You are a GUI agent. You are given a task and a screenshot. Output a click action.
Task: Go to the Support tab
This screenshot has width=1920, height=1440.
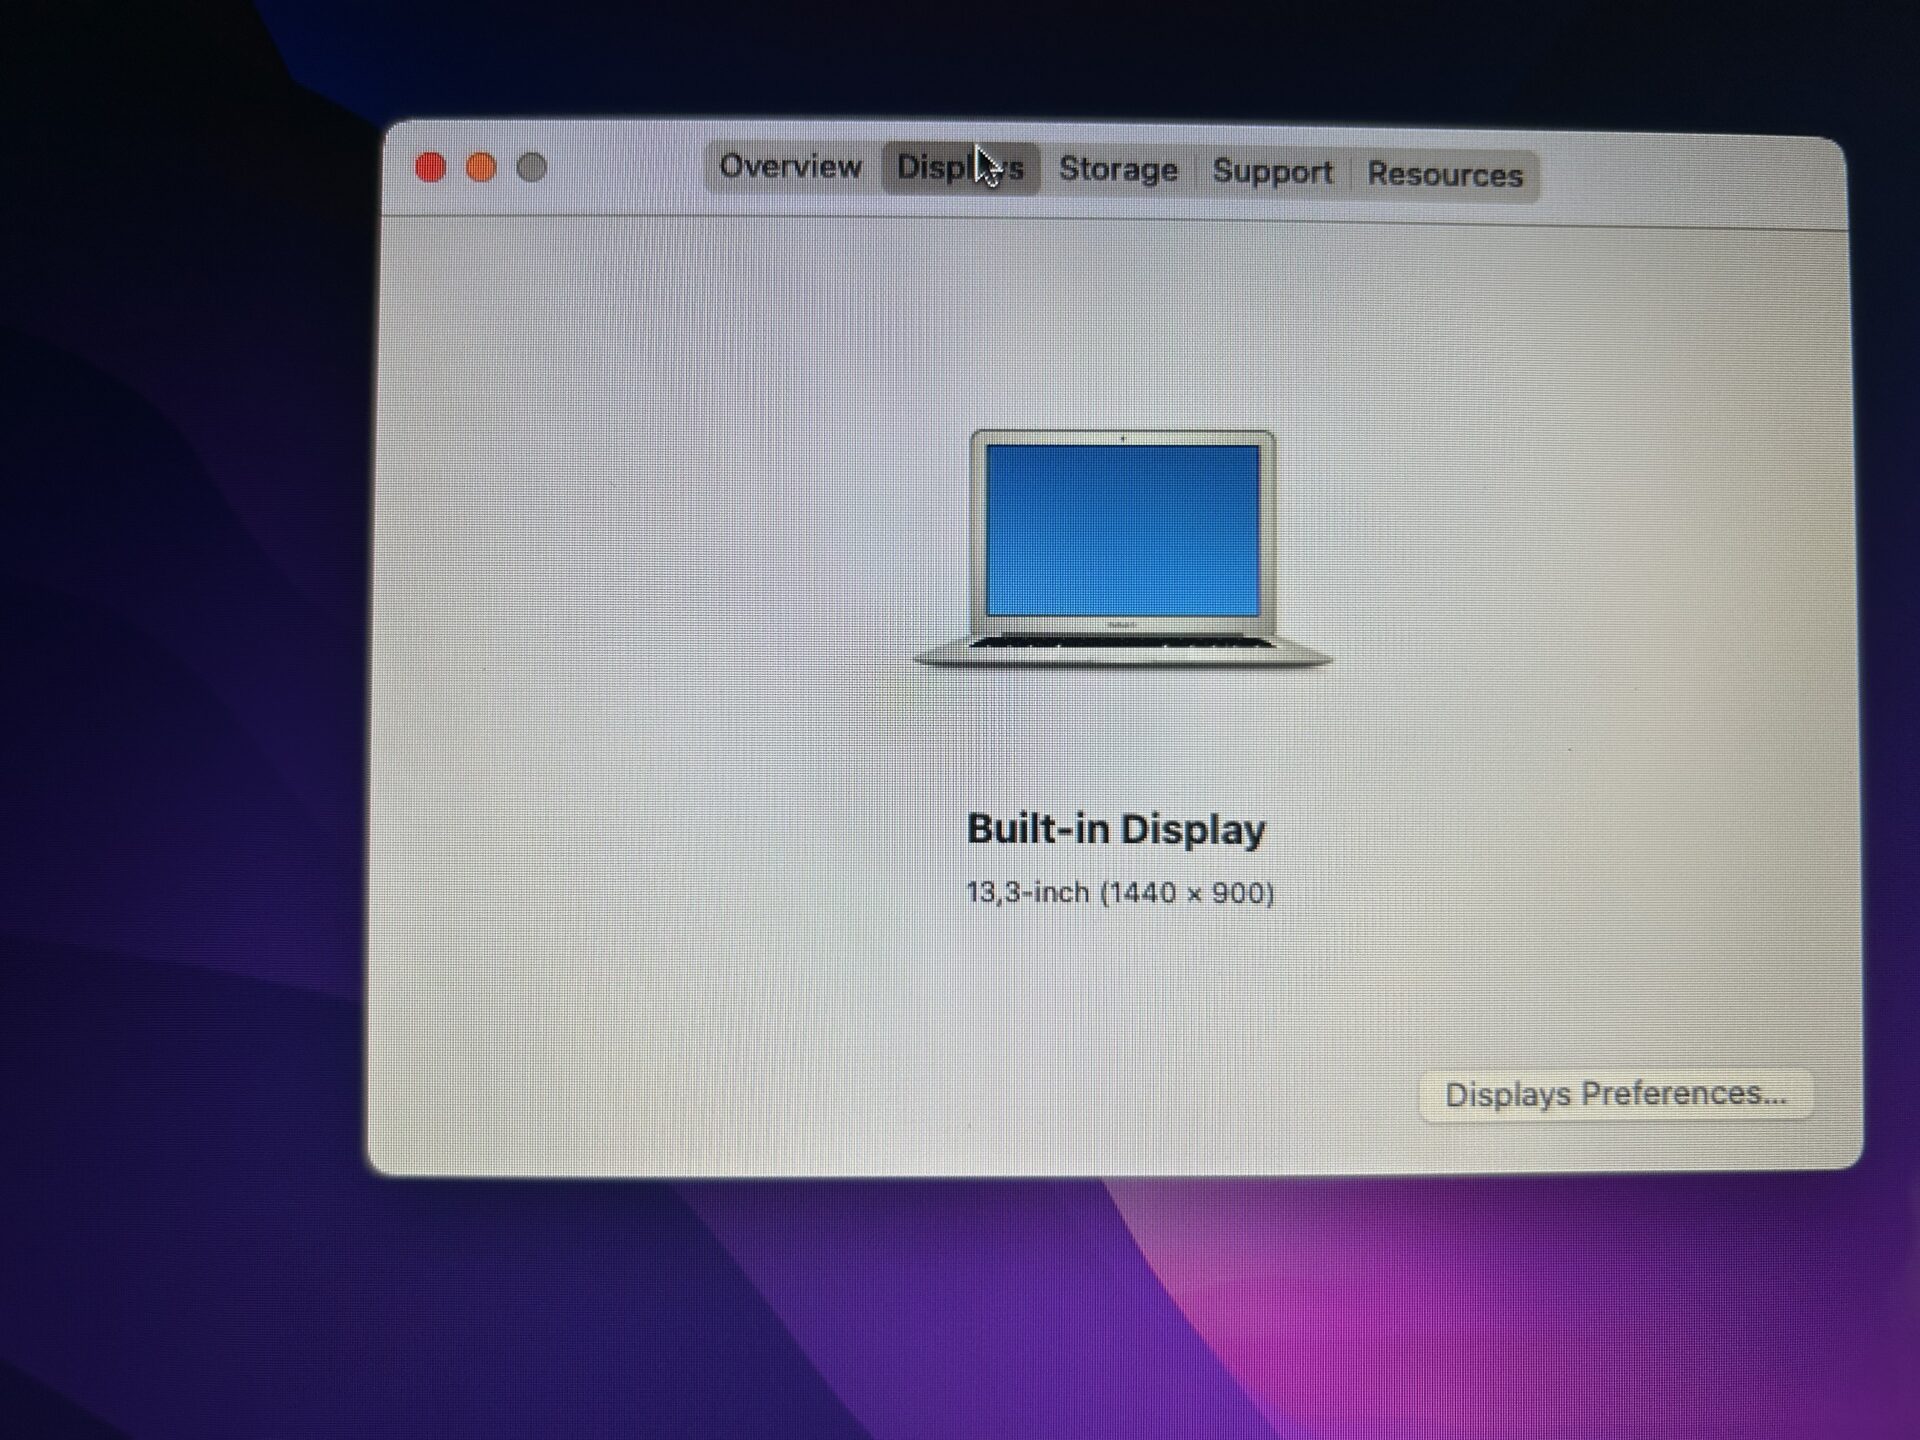point(1272,172)
